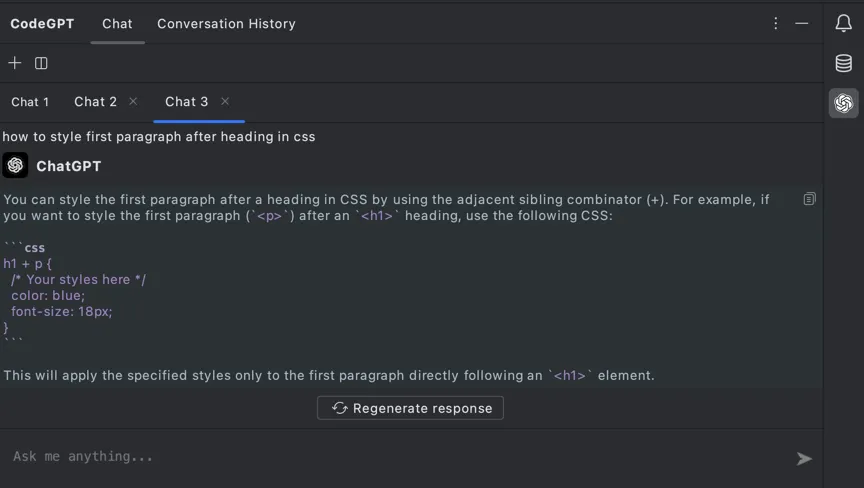
Task: Click the Regenerate response button
Action: 410,408
